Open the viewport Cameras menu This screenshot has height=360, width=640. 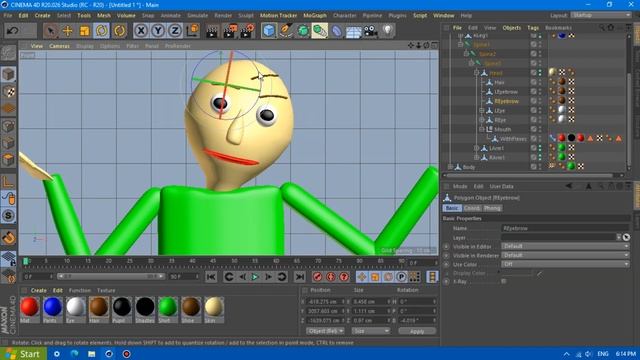coord(59,46)
